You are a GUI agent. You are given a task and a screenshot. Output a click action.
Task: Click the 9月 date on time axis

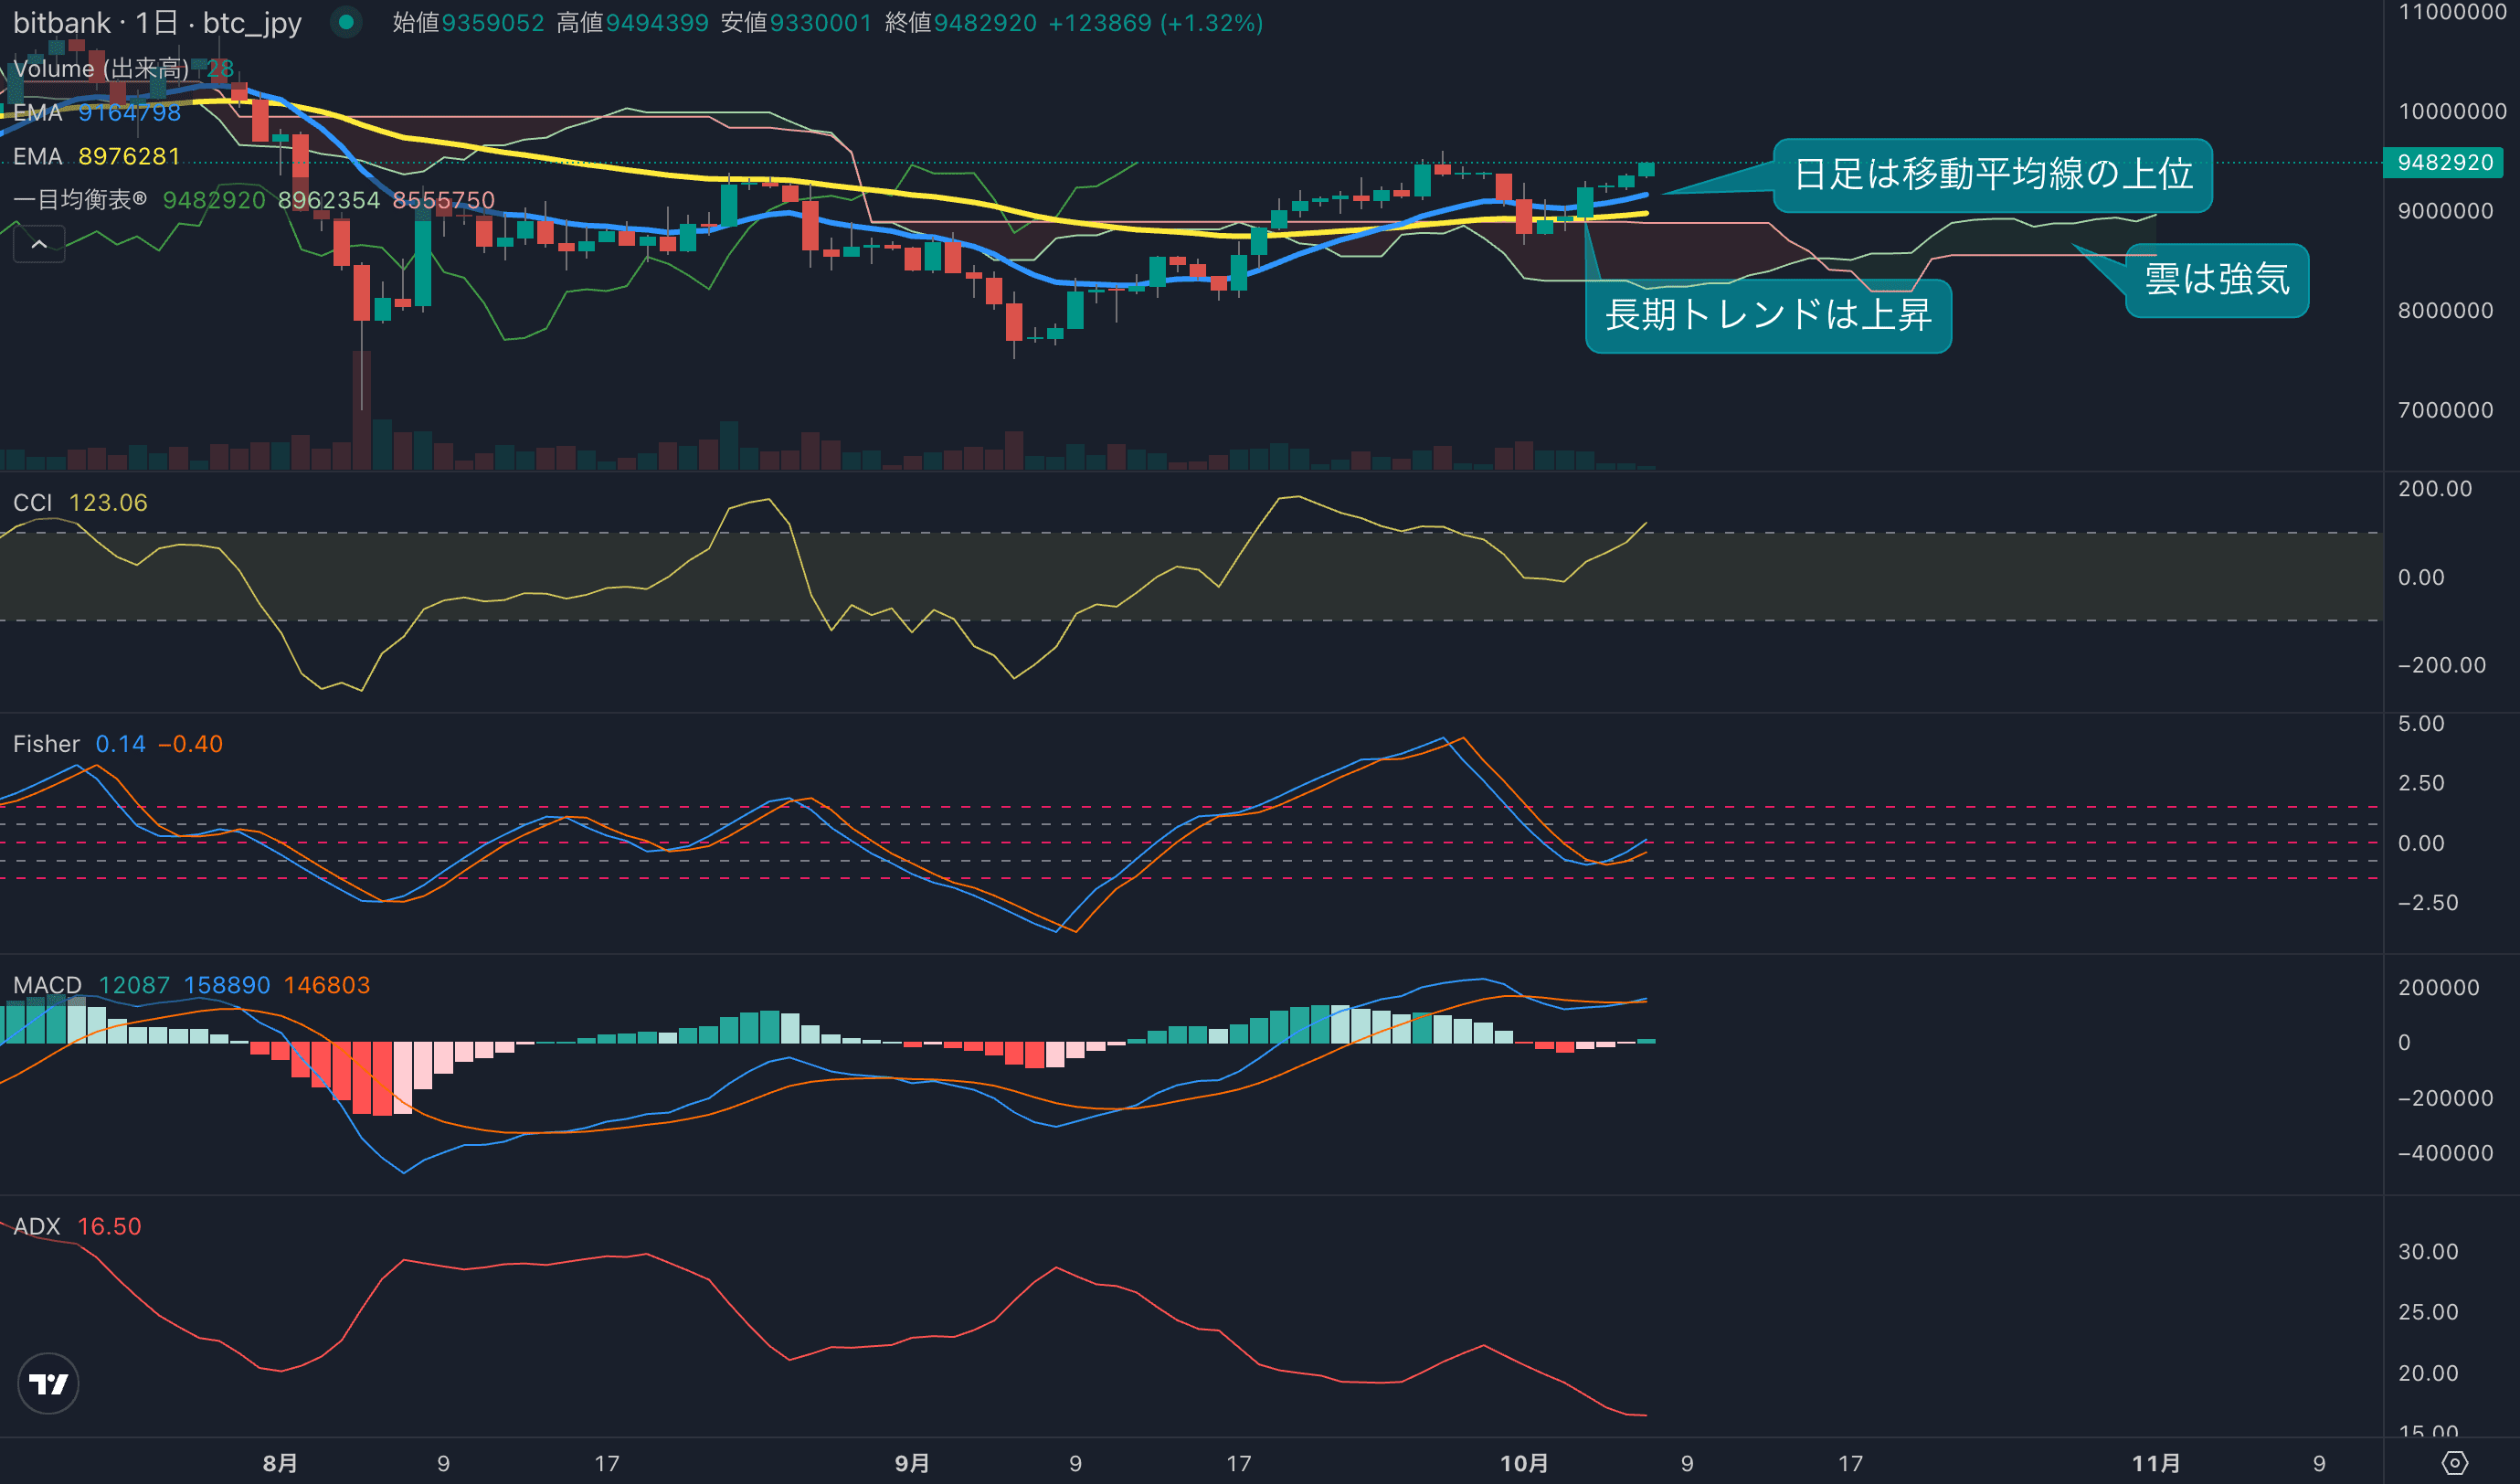coord(911,1464)
